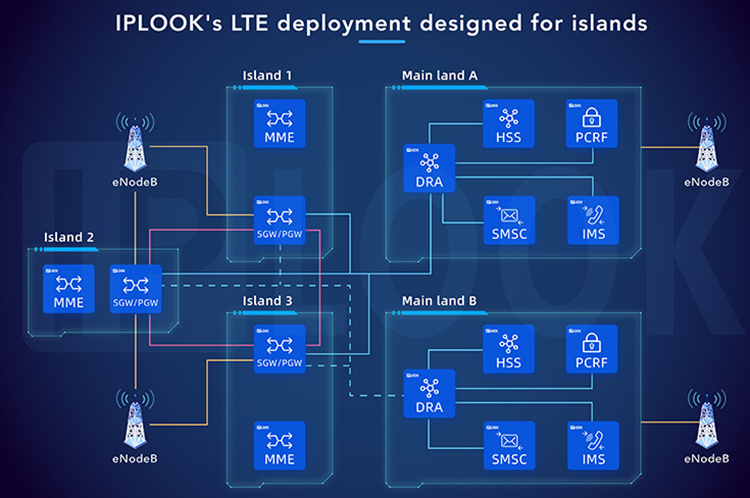The image size is (750, 498).
Task: Click the 'eNodeB' caption left of Island 3
Action: 135,459
